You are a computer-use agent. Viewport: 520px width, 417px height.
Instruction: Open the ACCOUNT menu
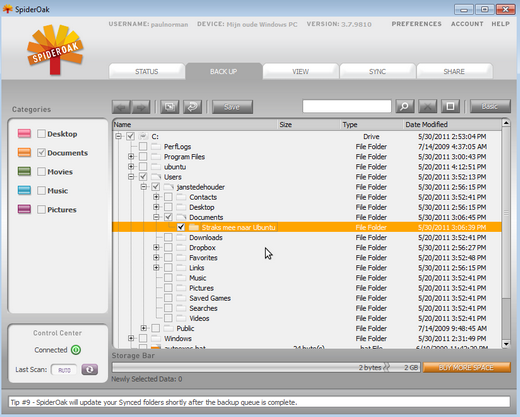click(x=467, y=24)
